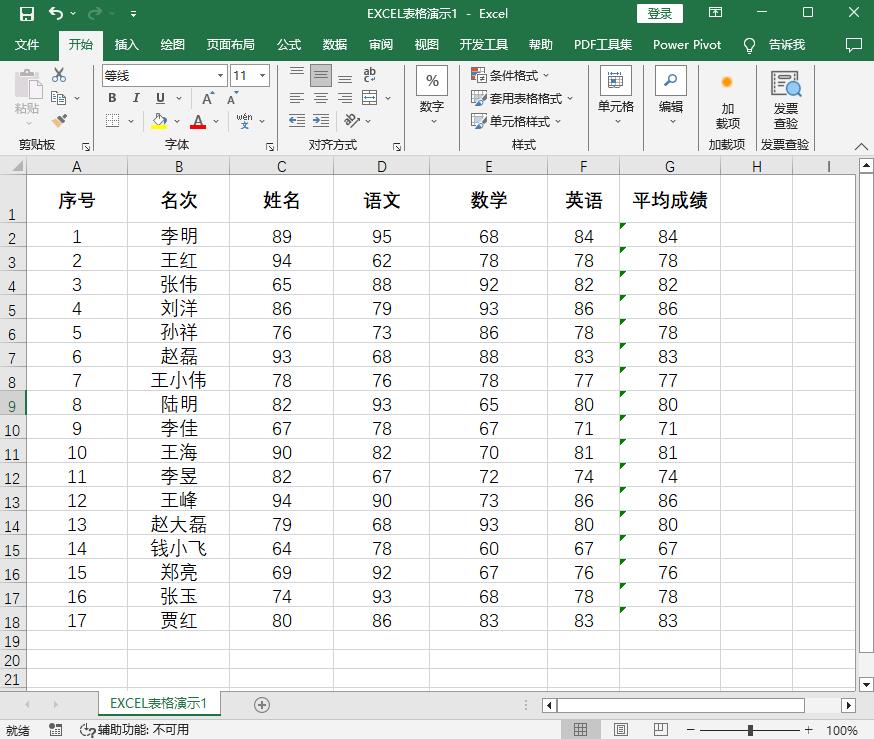Click the horizontal scrollbar right arrow

848,706
